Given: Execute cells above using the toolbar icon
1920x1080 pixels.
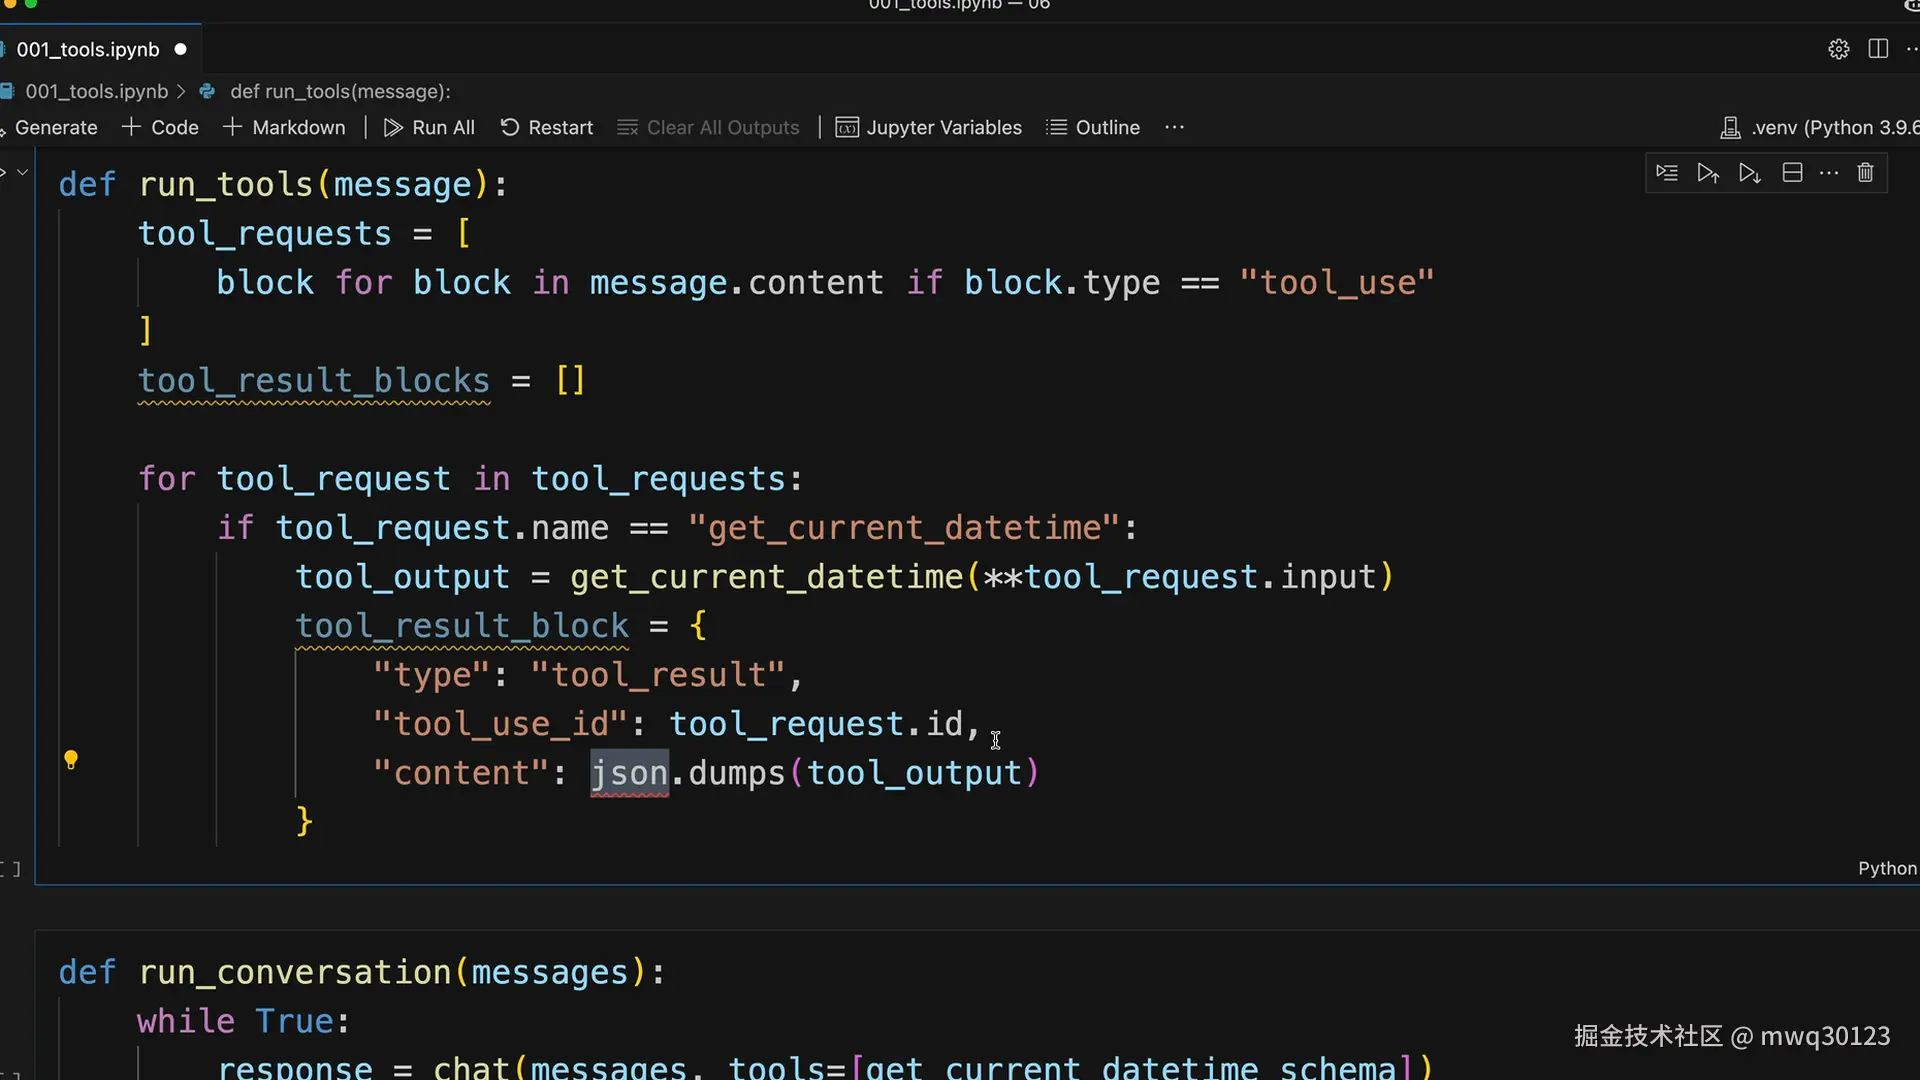Looking at the screenshot, I should pyautogui.click(x=1708, y=173).
